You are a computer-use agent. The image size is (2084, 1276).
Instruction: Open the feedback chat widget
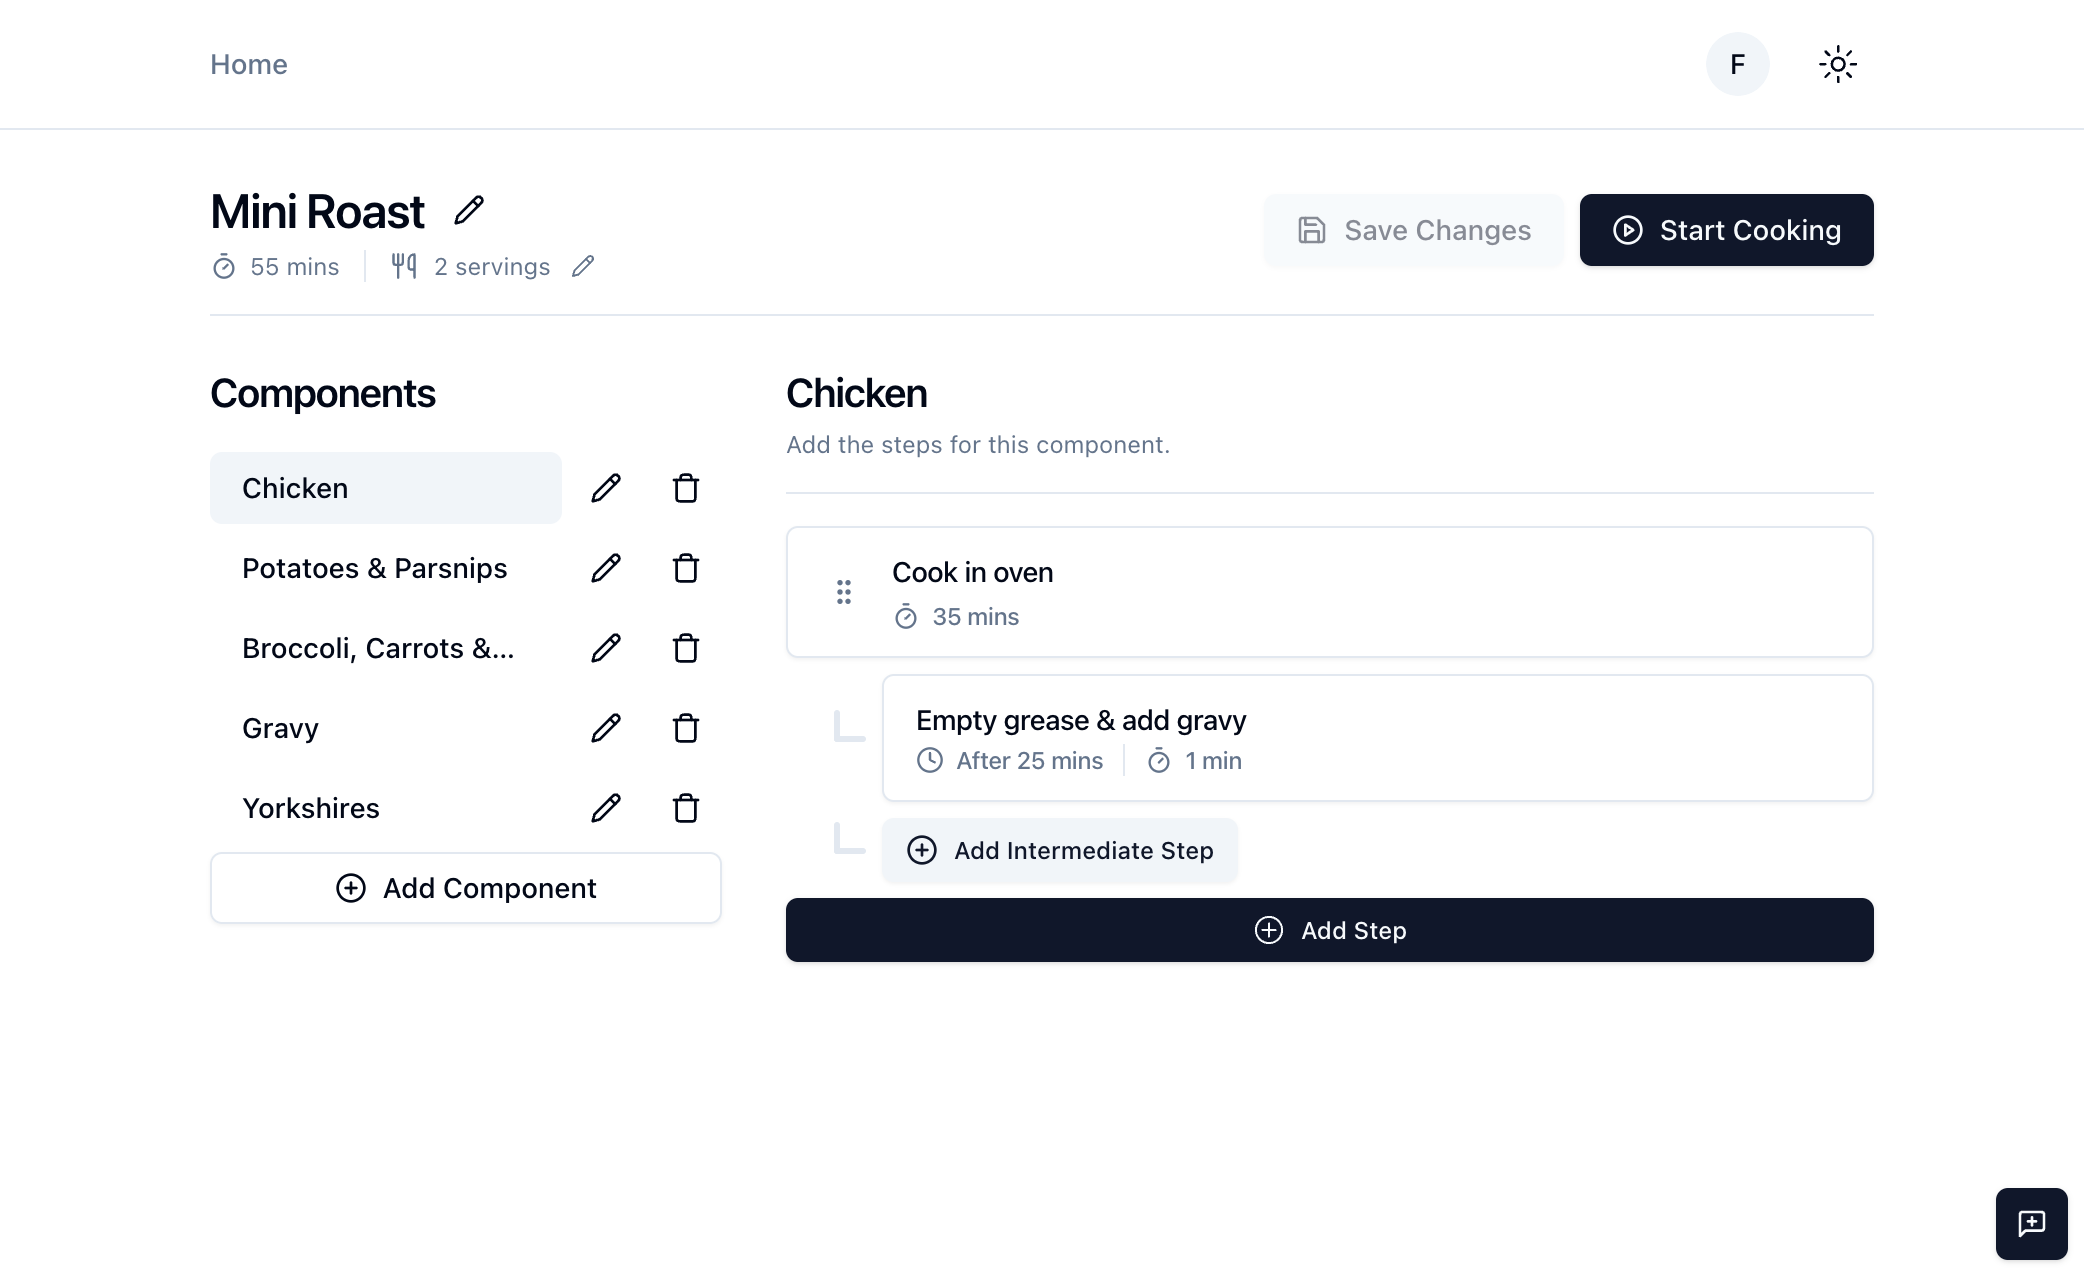(2032, 1223)
